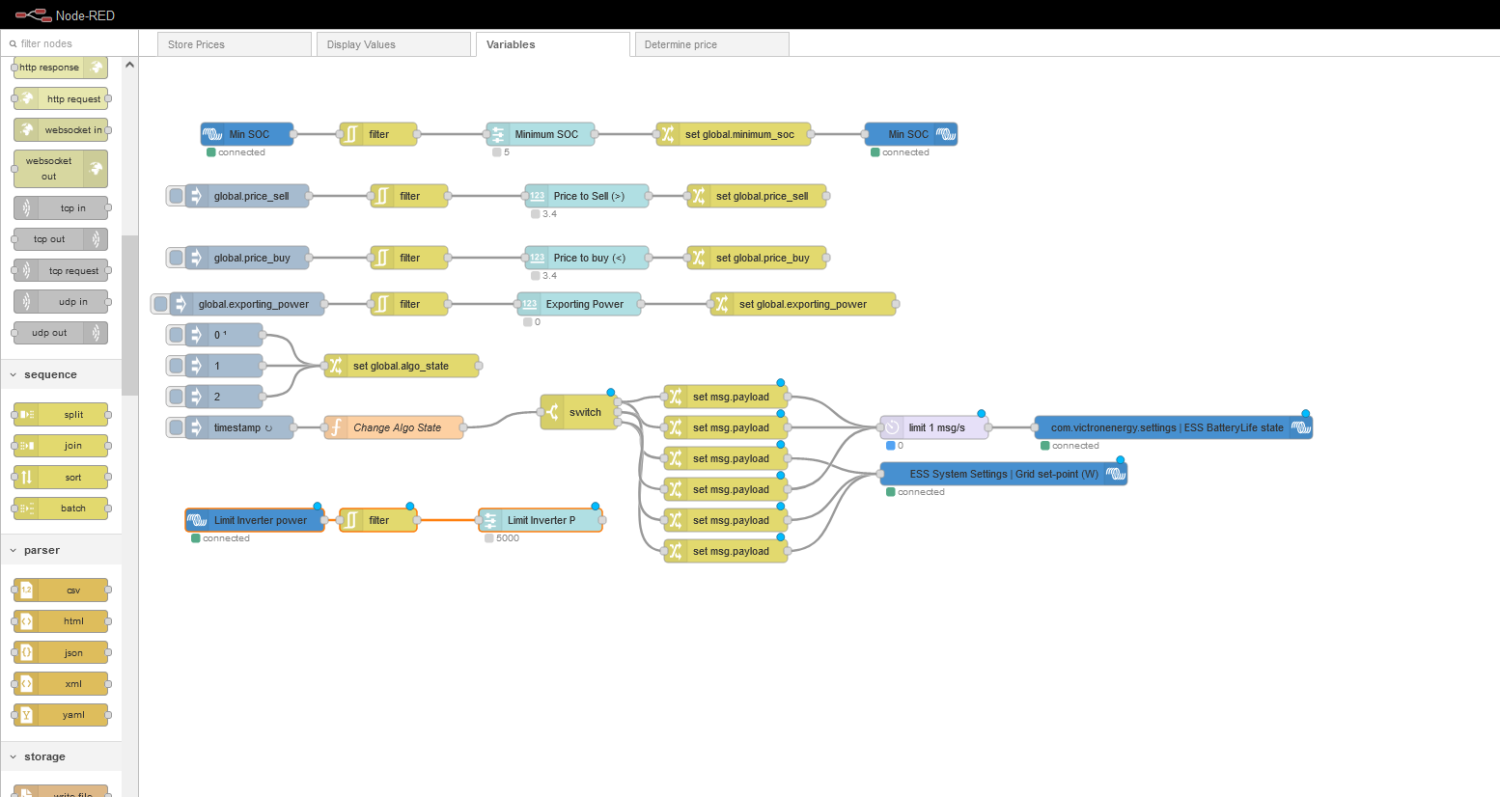
Task: Select the http request node
Action: (60, 98)
